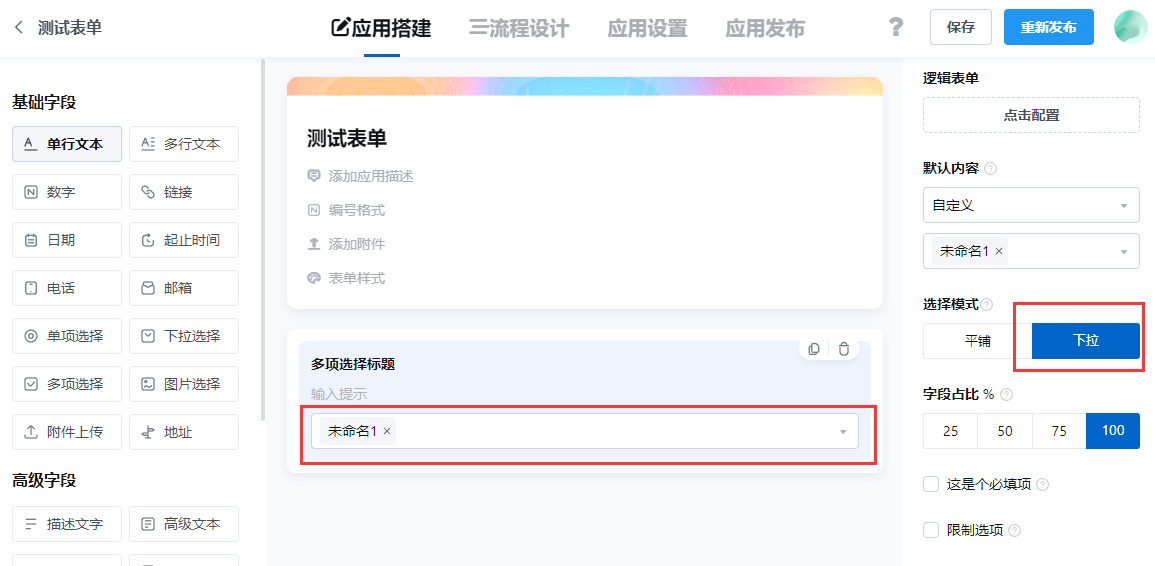Screen dimensions: 1155x566
Task: Click the trash icon to delete the field
Action: pyautogui.click(x=844, y=349)
